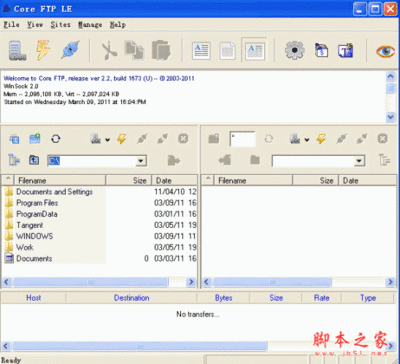
Task: Expand the local path C:\ dropdown
Action: pyautogui.click(x=141, y=161)
